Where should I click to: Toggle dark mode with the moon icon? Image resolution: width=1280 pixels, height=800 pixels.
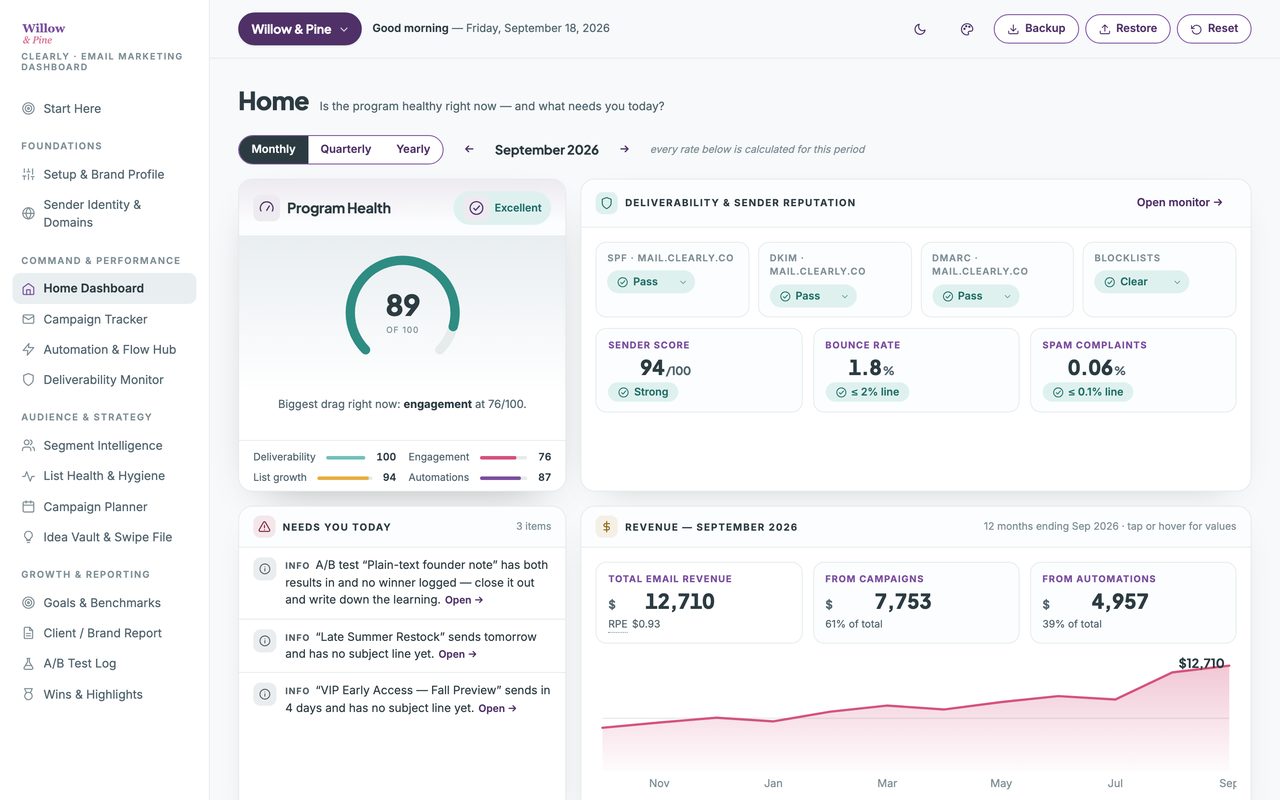click(920, 29)
